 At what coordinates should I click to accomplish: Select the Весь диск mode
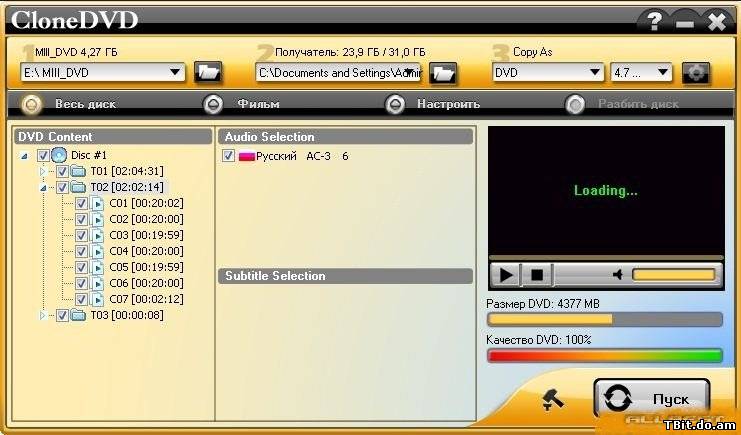tap(32, 104)
